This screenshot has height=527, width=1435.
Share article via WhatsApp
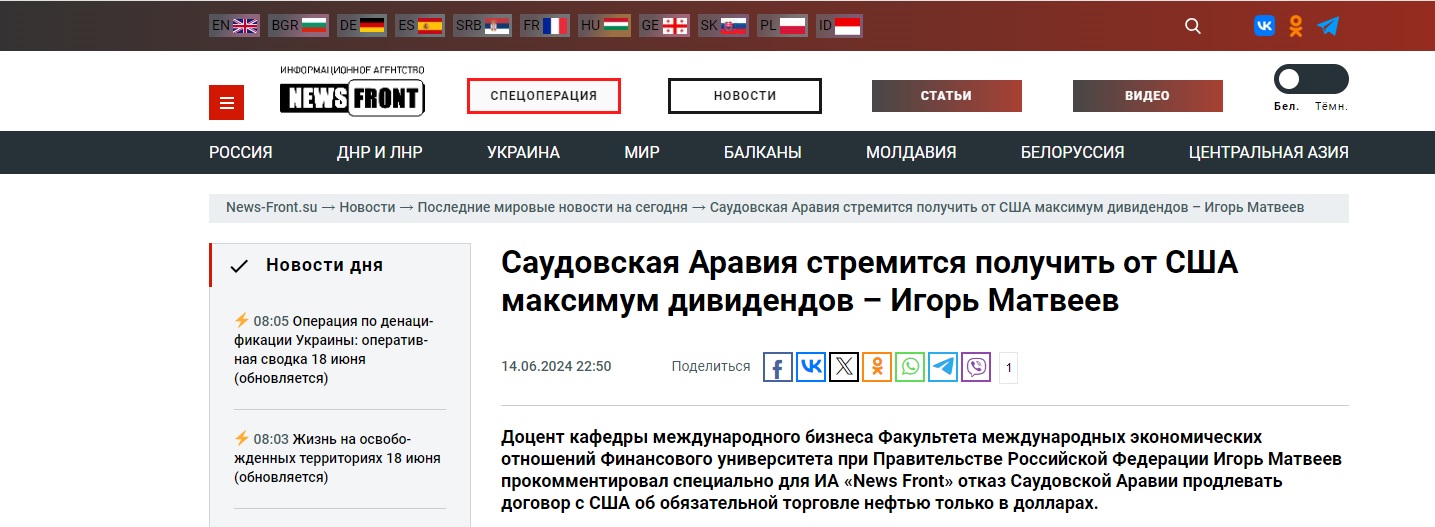pyautogui.click(x=910, y=367)
